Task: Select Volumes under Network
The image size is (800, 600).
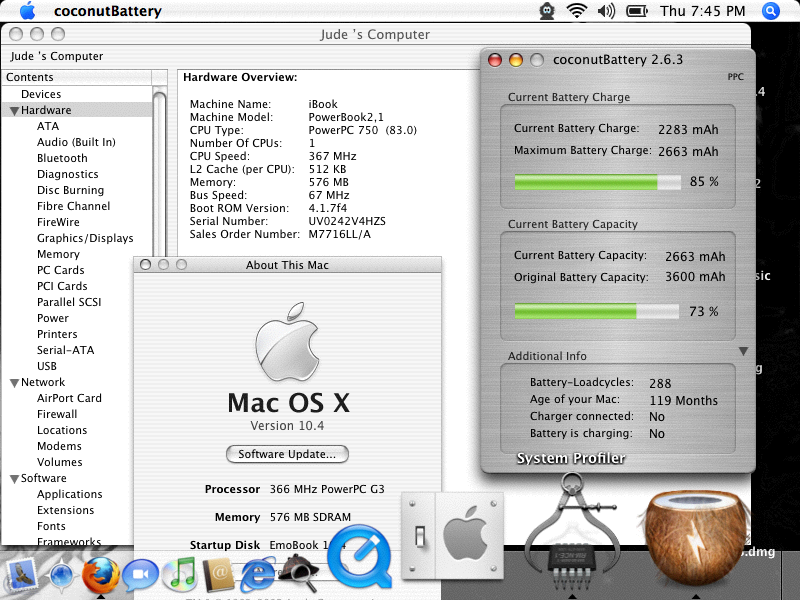Action: [x=59, y=462]
